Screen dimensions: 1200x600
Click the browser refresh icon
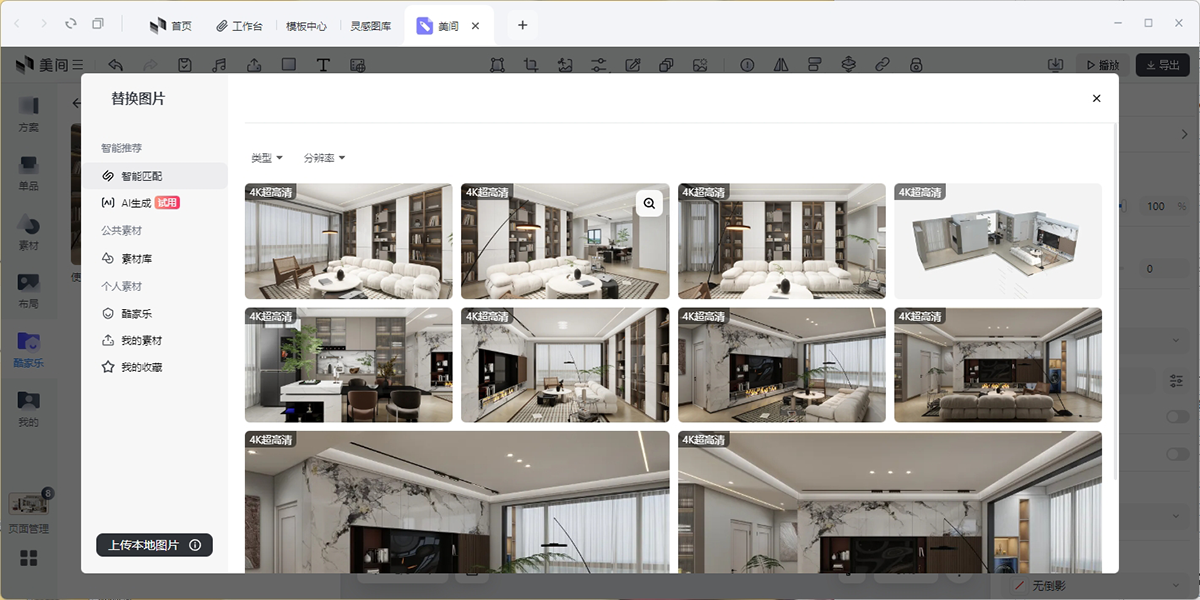pos(70,24)
